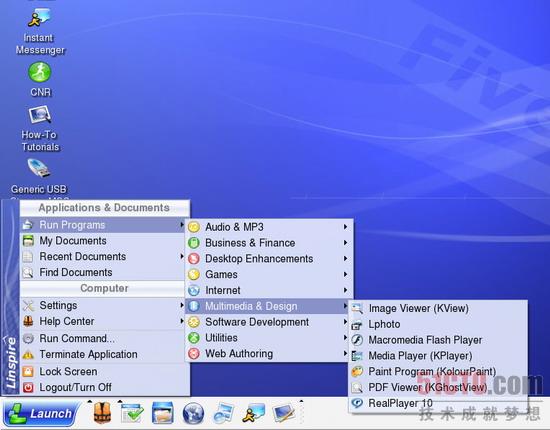
Task: Launch the web browser globe icon
Action: point(193,413)
